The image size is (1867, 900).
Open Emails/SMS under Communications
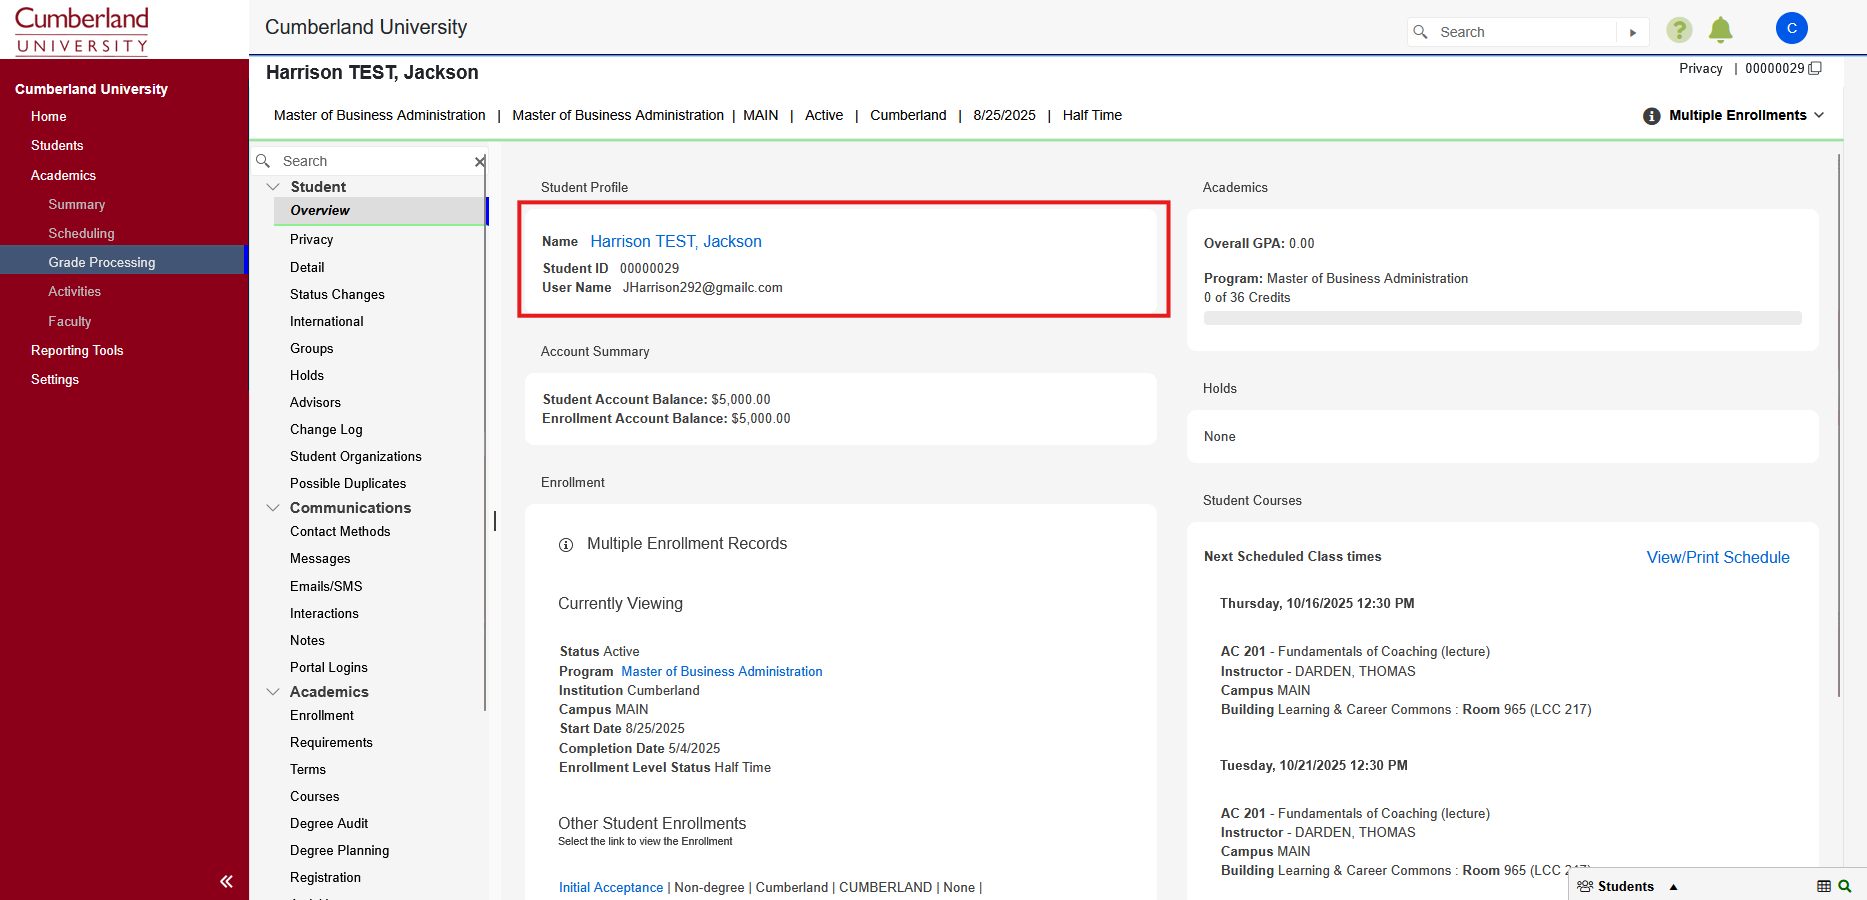tap(326, 586)
